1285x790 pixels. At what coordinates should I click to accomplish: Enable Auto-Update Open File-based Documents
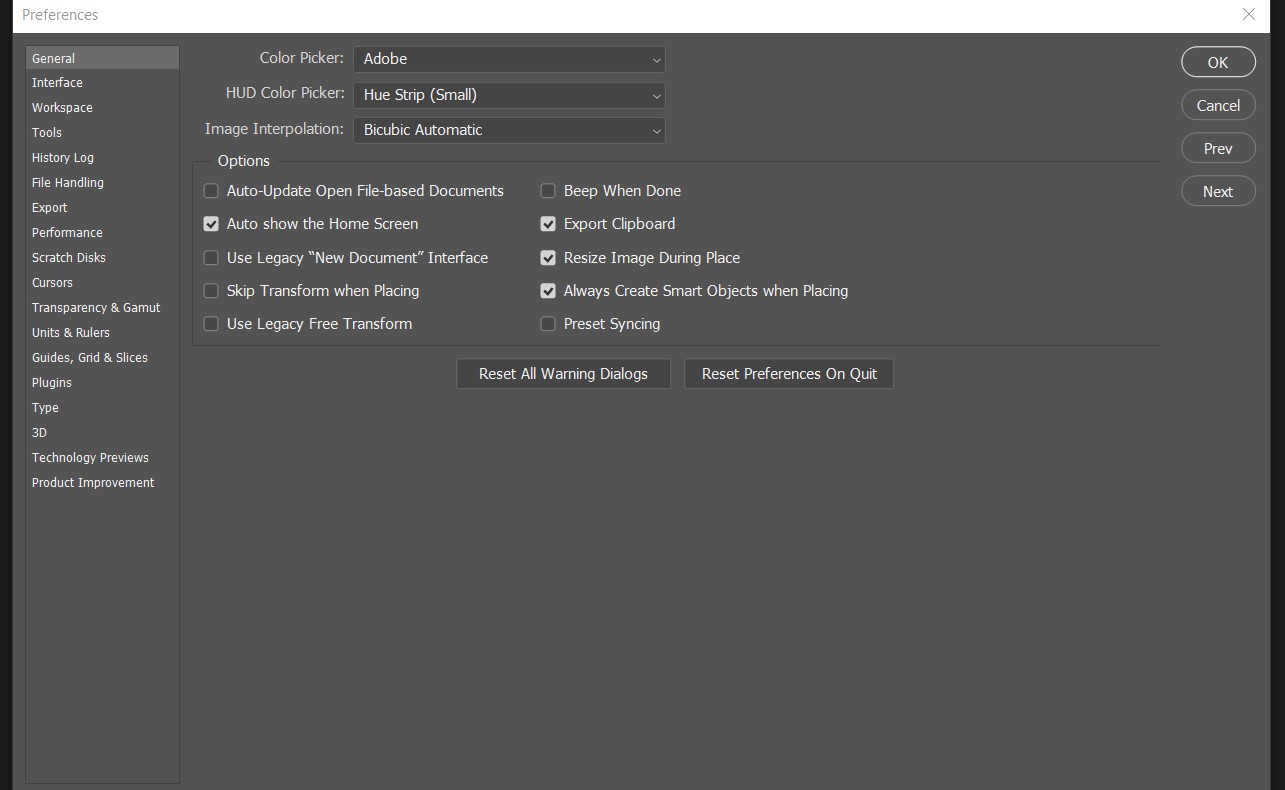point(211,190)
